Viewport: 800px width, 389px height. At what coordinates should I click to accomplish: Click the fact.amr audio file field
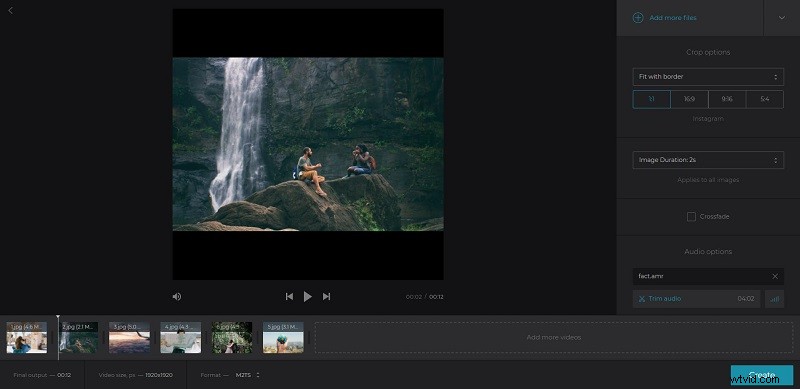click(708, 276)
